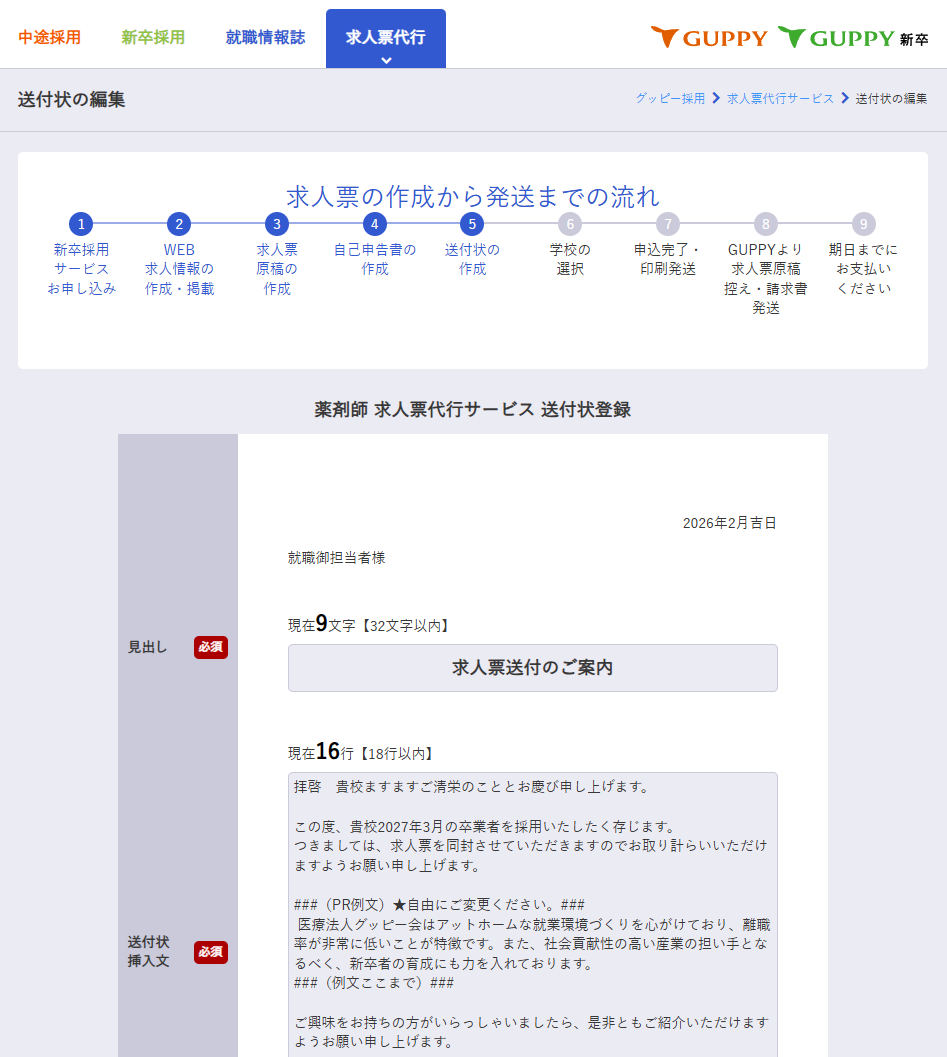Click the 送付状の編集 page title

(x=71, y=99)
